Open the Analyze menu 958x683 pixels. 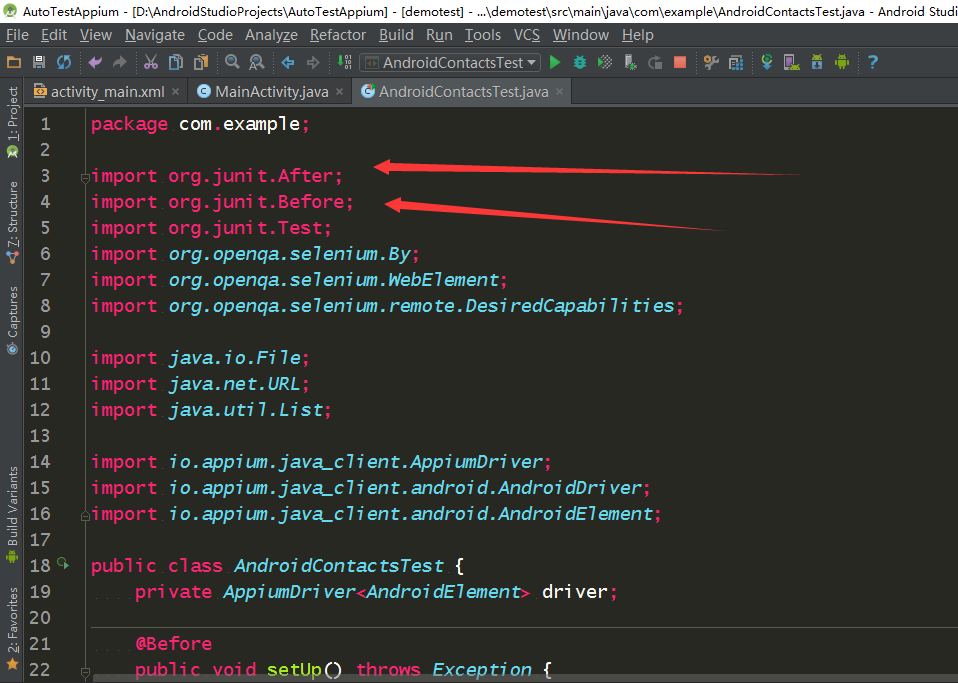tap(271, 35)
